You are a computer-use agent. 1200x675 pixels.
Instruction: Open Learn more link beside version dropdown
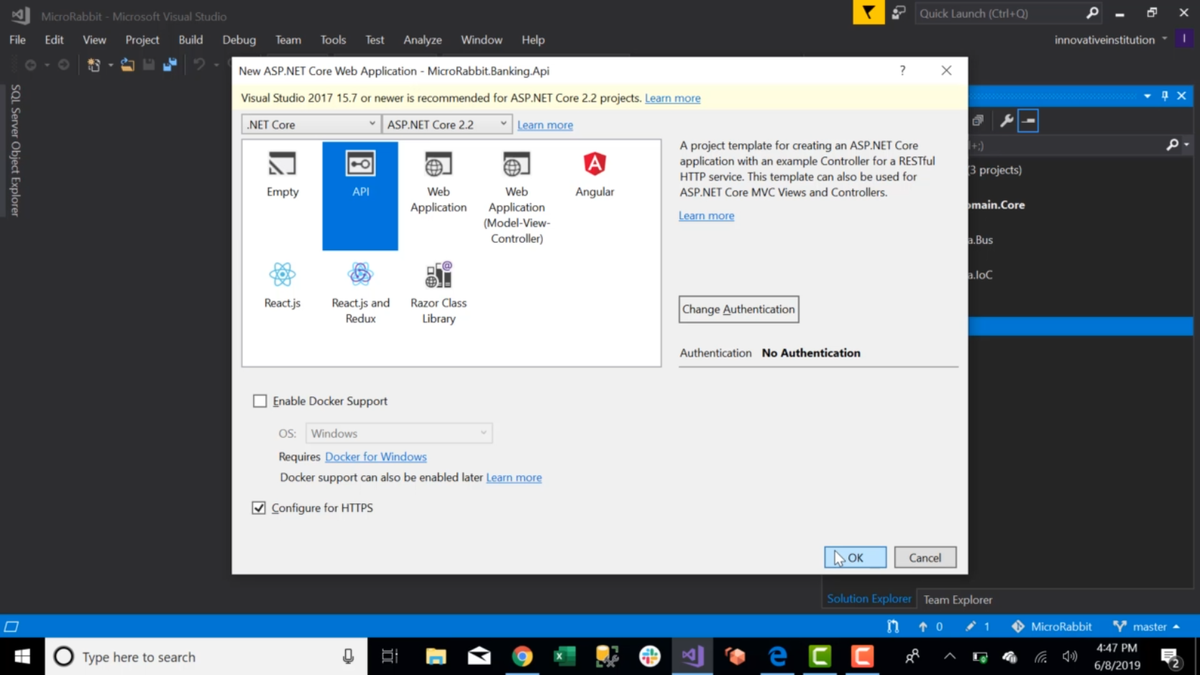click(545, 125)
